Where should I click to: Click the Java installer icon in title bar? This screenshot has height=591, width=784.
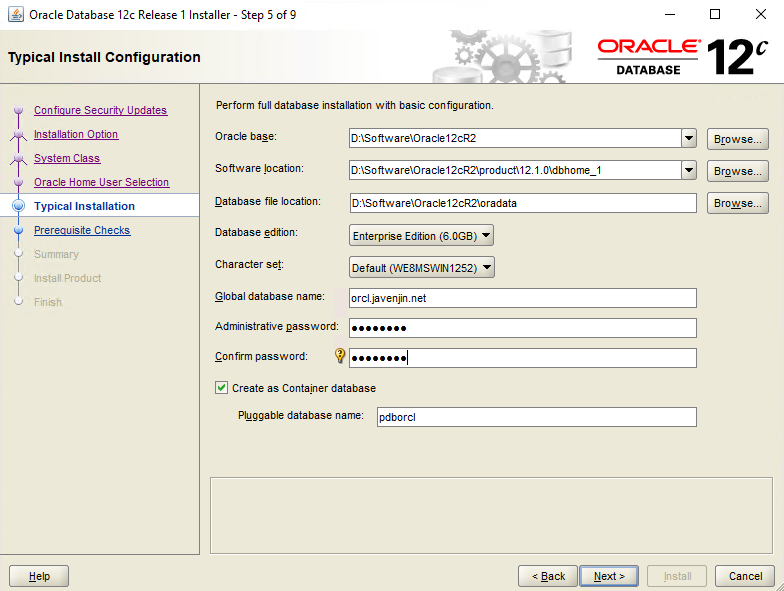click(x=16, y=14)
